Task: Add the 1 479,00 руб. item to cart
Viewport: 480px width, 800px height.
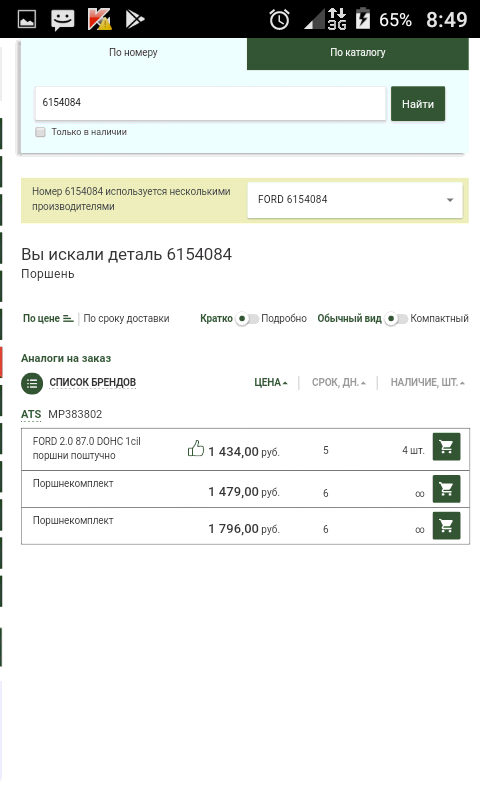Action: [x=446, y=489]
